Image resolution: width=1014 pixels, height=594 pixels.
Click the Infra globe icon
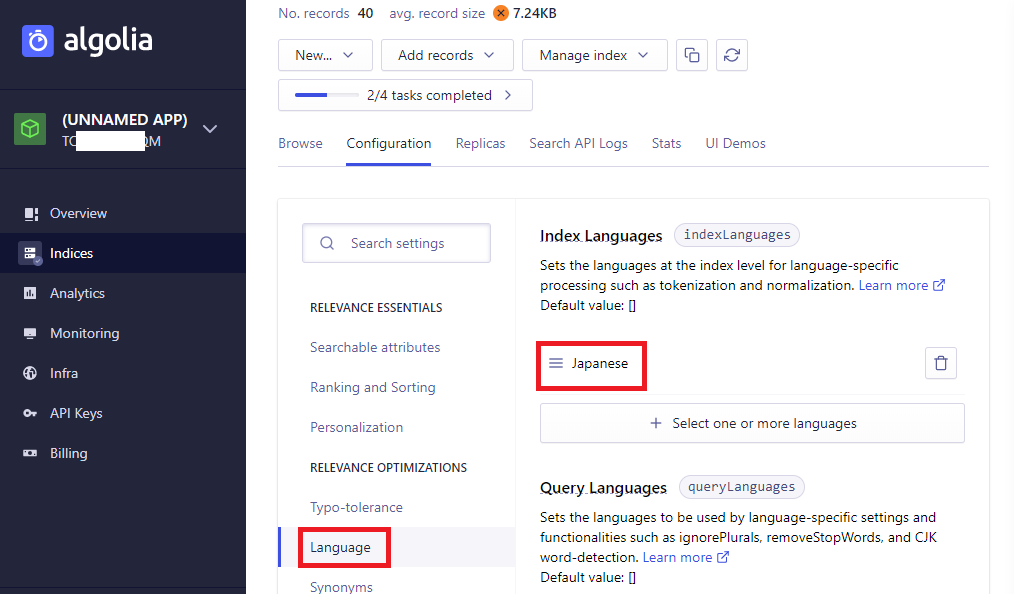click(30, 374)
